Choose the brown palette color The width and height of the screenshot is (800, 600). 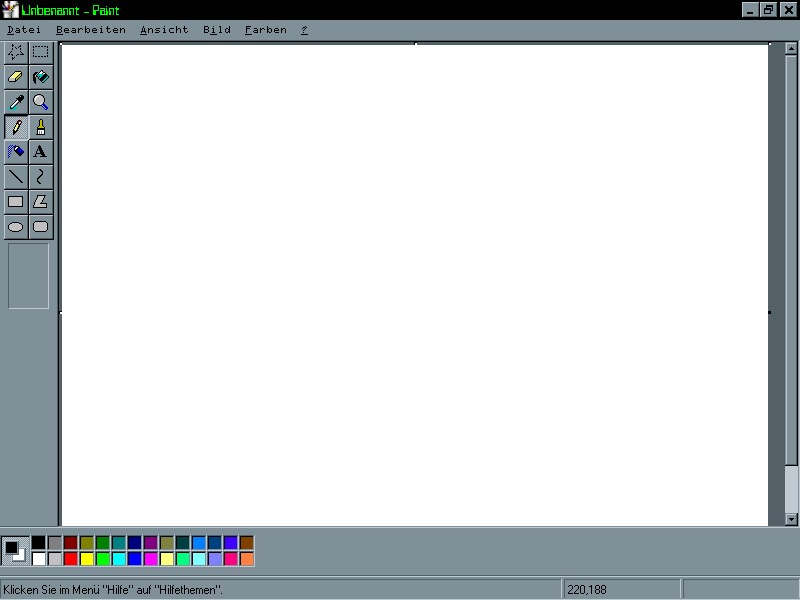[246, 542]
